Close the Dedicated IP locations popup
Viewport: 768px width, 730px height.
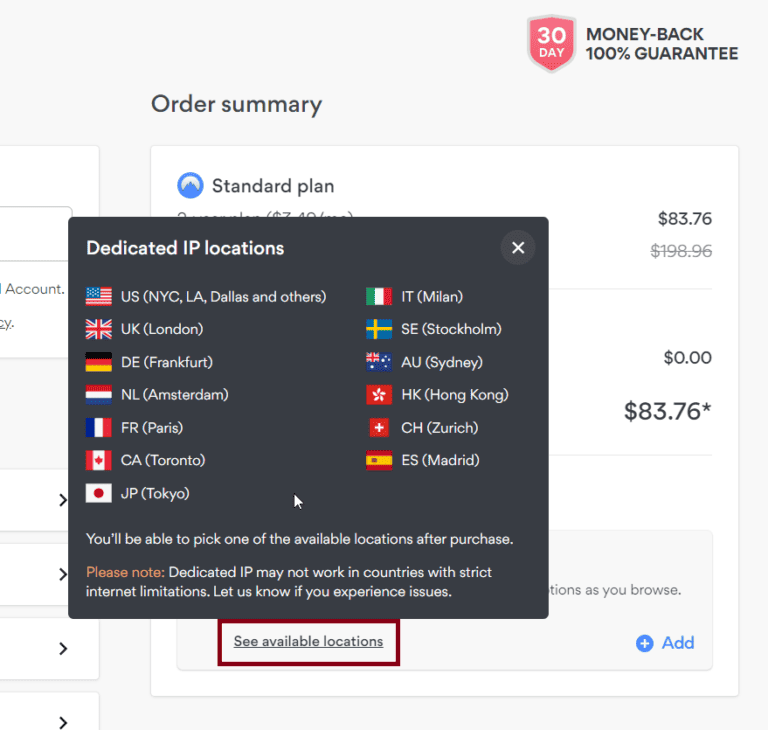coord(518,248)
